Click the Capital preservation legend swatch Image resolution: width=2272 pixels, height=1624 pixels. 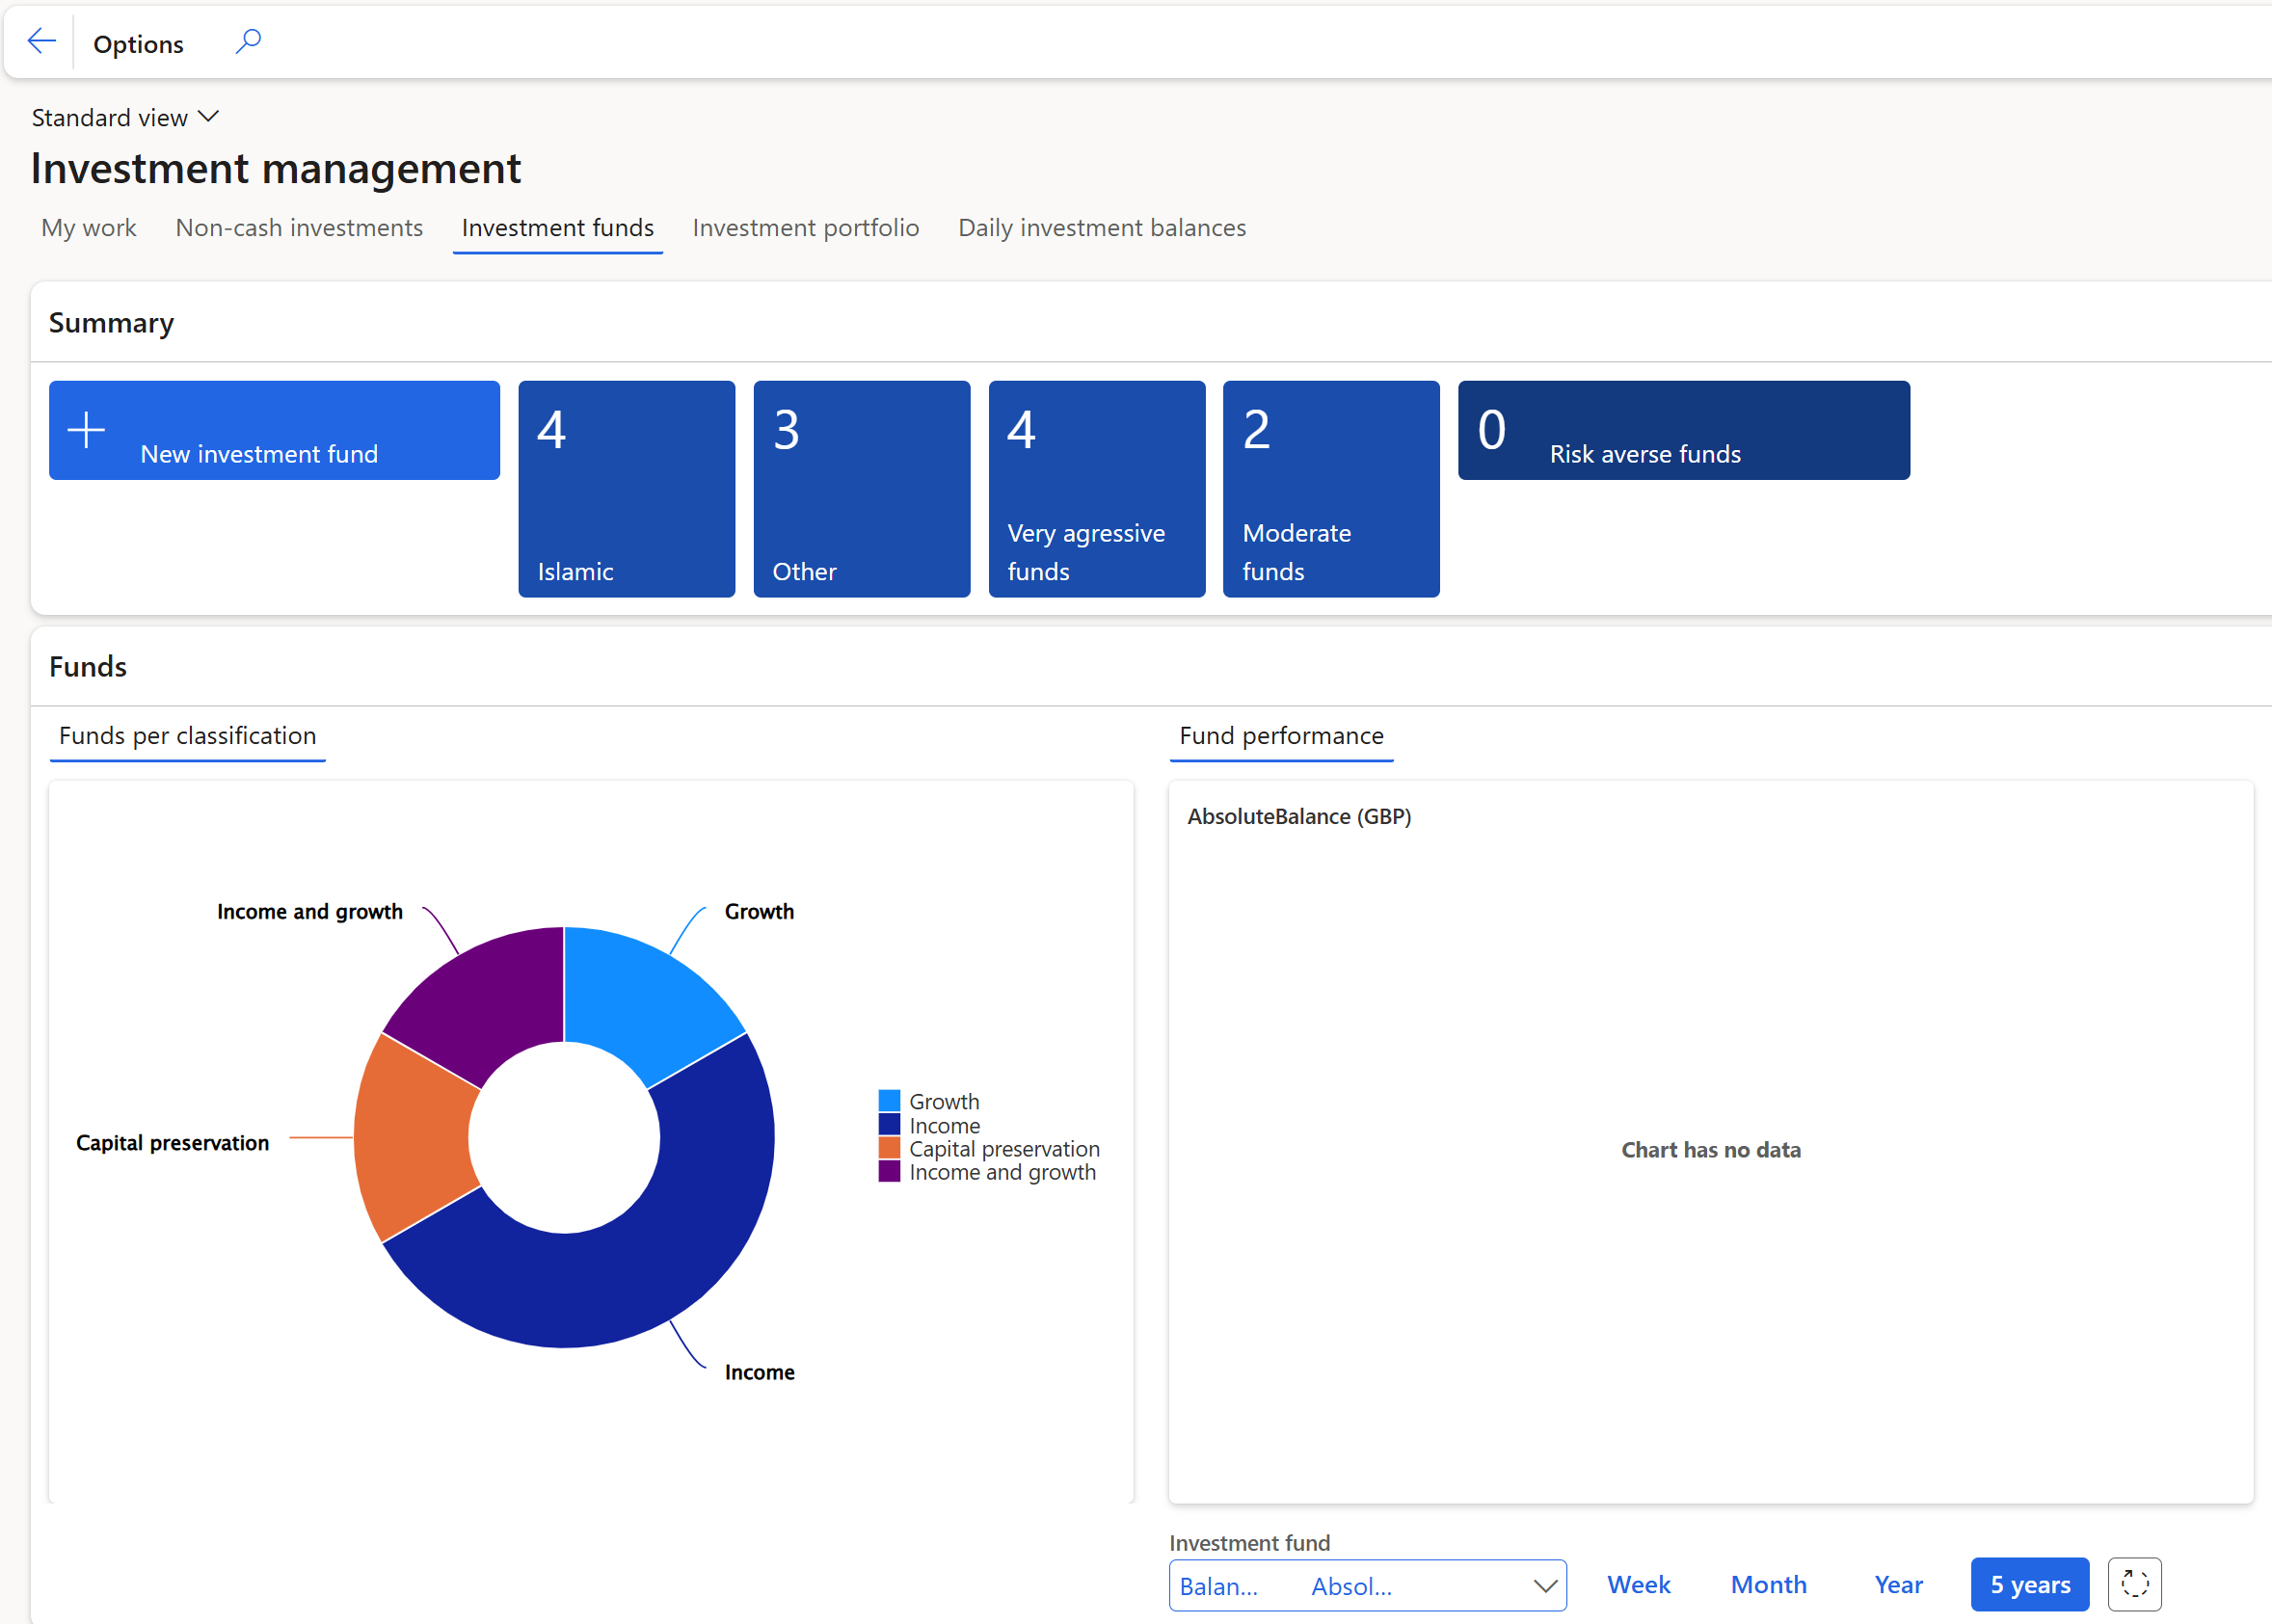click(889, 1148)
